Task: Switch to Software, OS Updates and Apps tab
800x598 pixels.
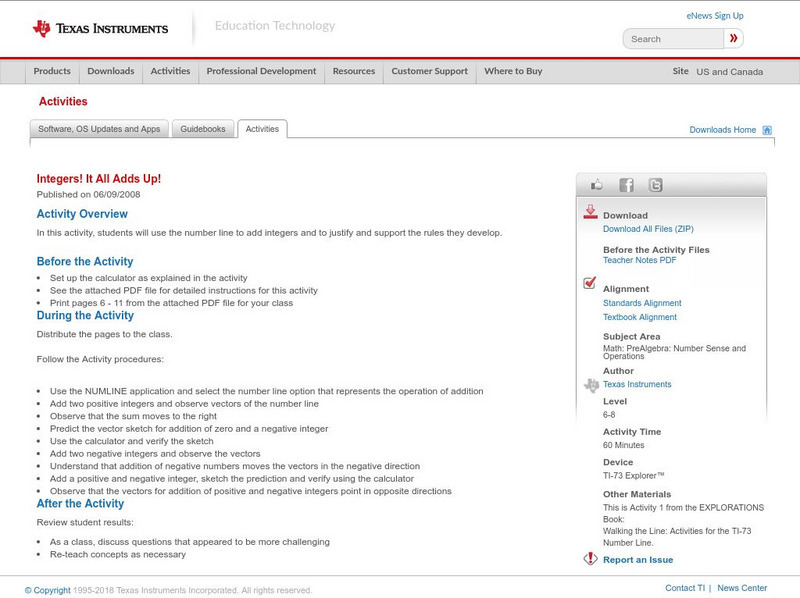Action: (x=99, y=129)
